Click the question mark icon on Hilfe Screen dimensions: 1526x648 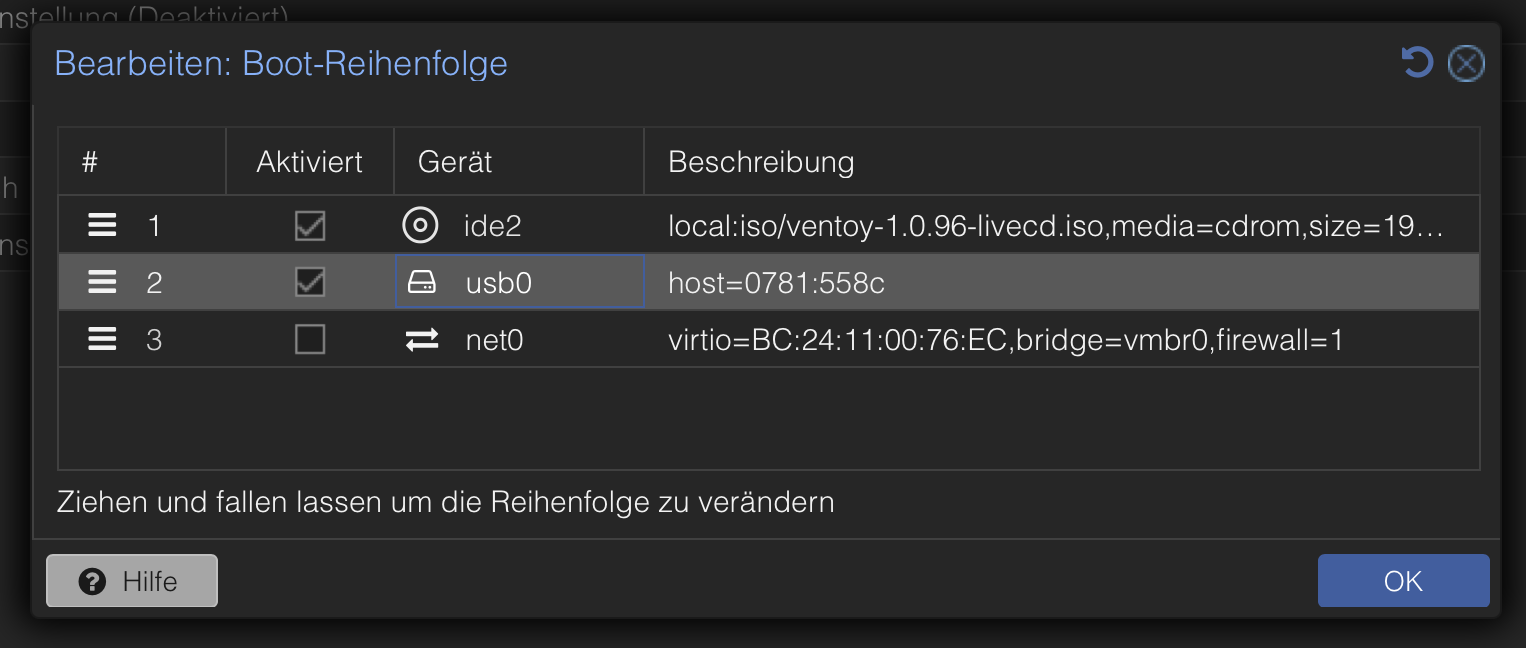[92, 581]
